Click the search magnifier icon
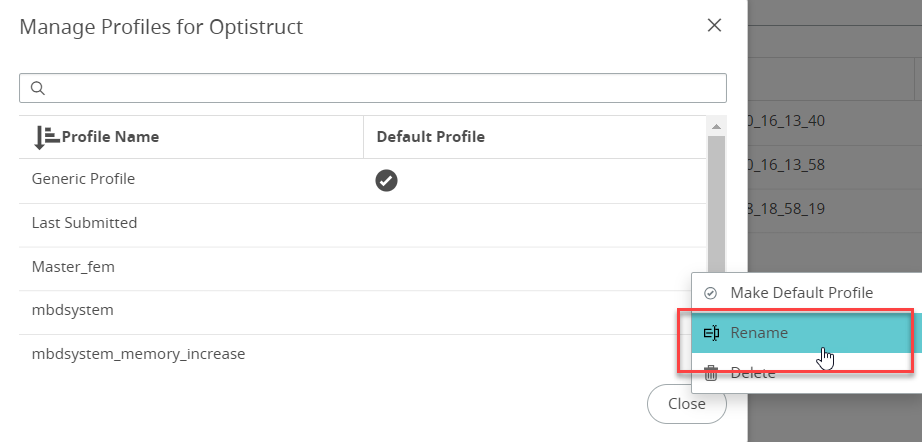 pos(38,88)
